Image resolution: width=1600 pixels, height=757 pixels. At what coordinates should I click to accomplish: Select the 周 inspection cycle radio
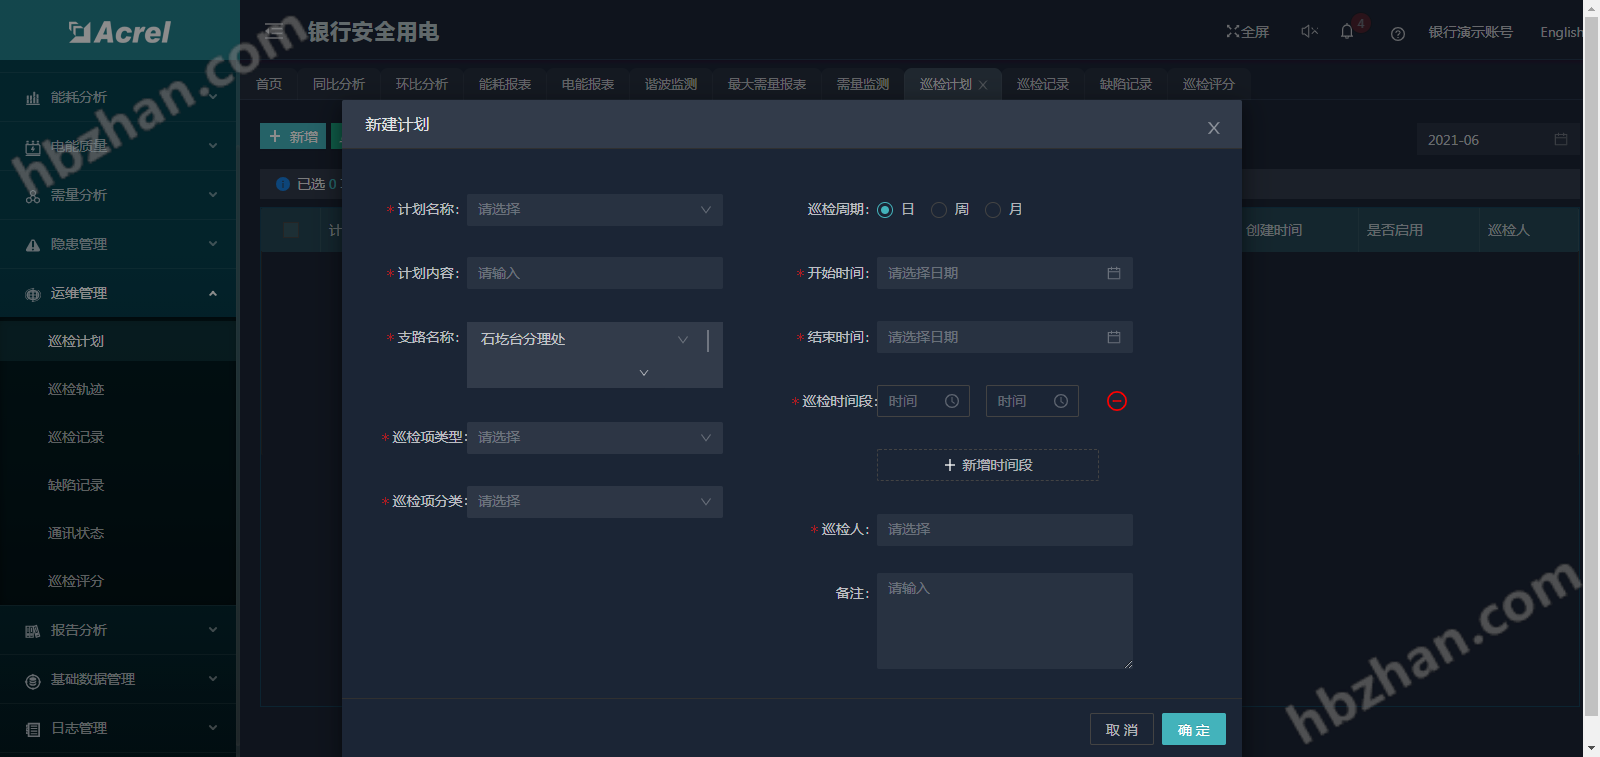[939, 210]
